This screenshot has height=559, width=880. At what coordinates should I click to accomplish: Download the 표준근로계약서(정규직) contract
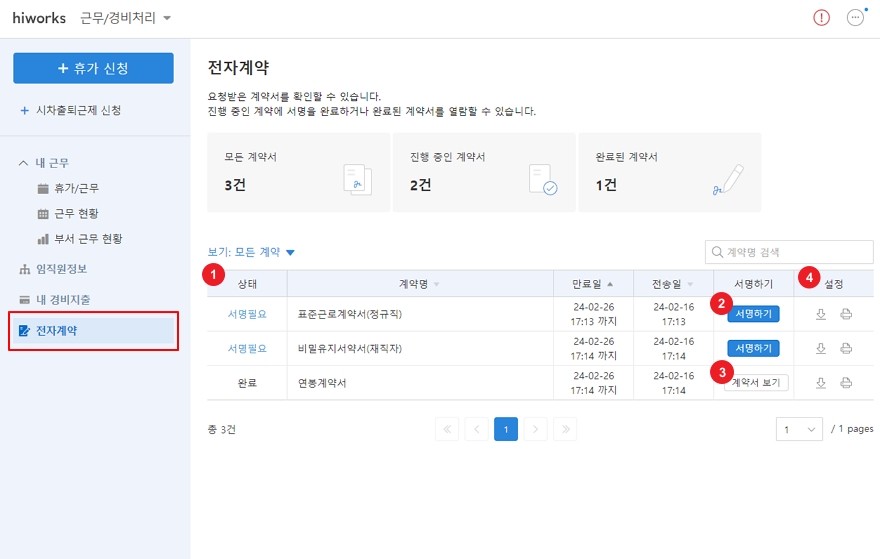pos(821,314)
